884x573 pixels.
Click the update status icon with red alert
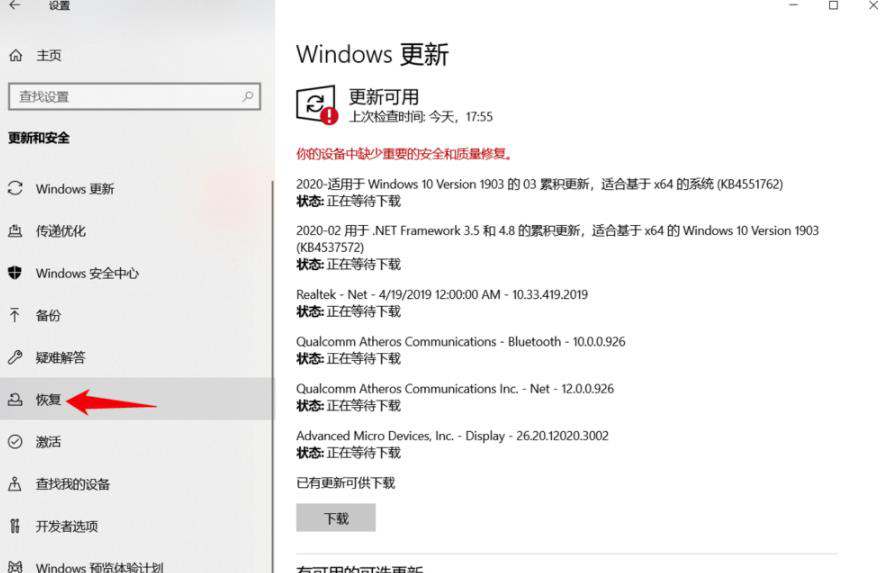[317, 105]
